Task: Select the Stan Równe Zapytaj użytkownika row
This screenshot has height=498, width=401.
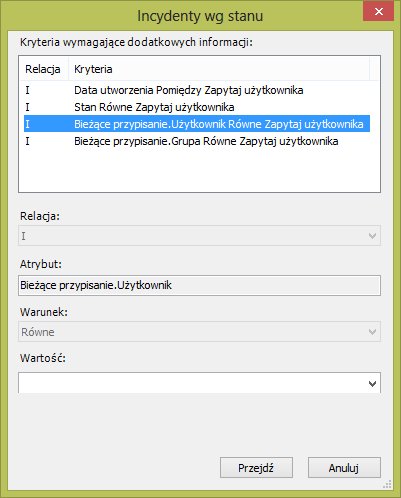Action: click(x=197, y=107)
